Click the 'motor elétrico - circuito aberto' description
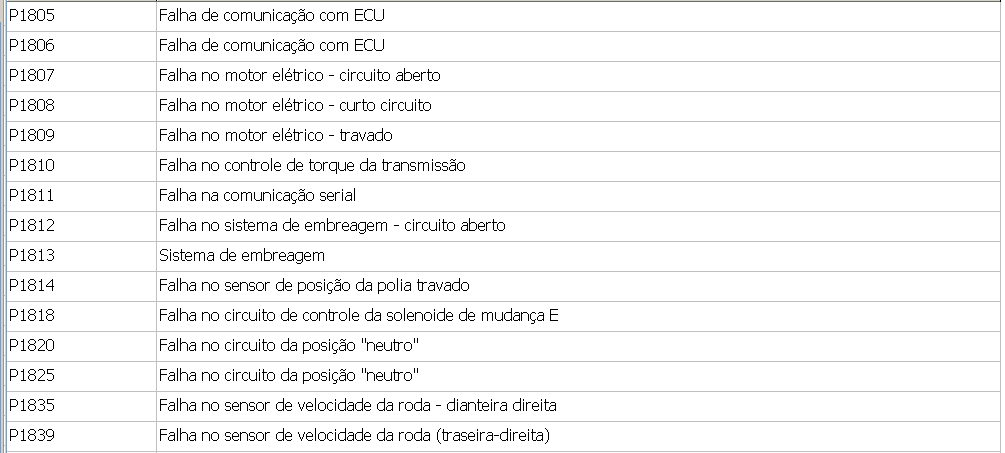The width and height of the screenshot is (1005, 453). 299,75
